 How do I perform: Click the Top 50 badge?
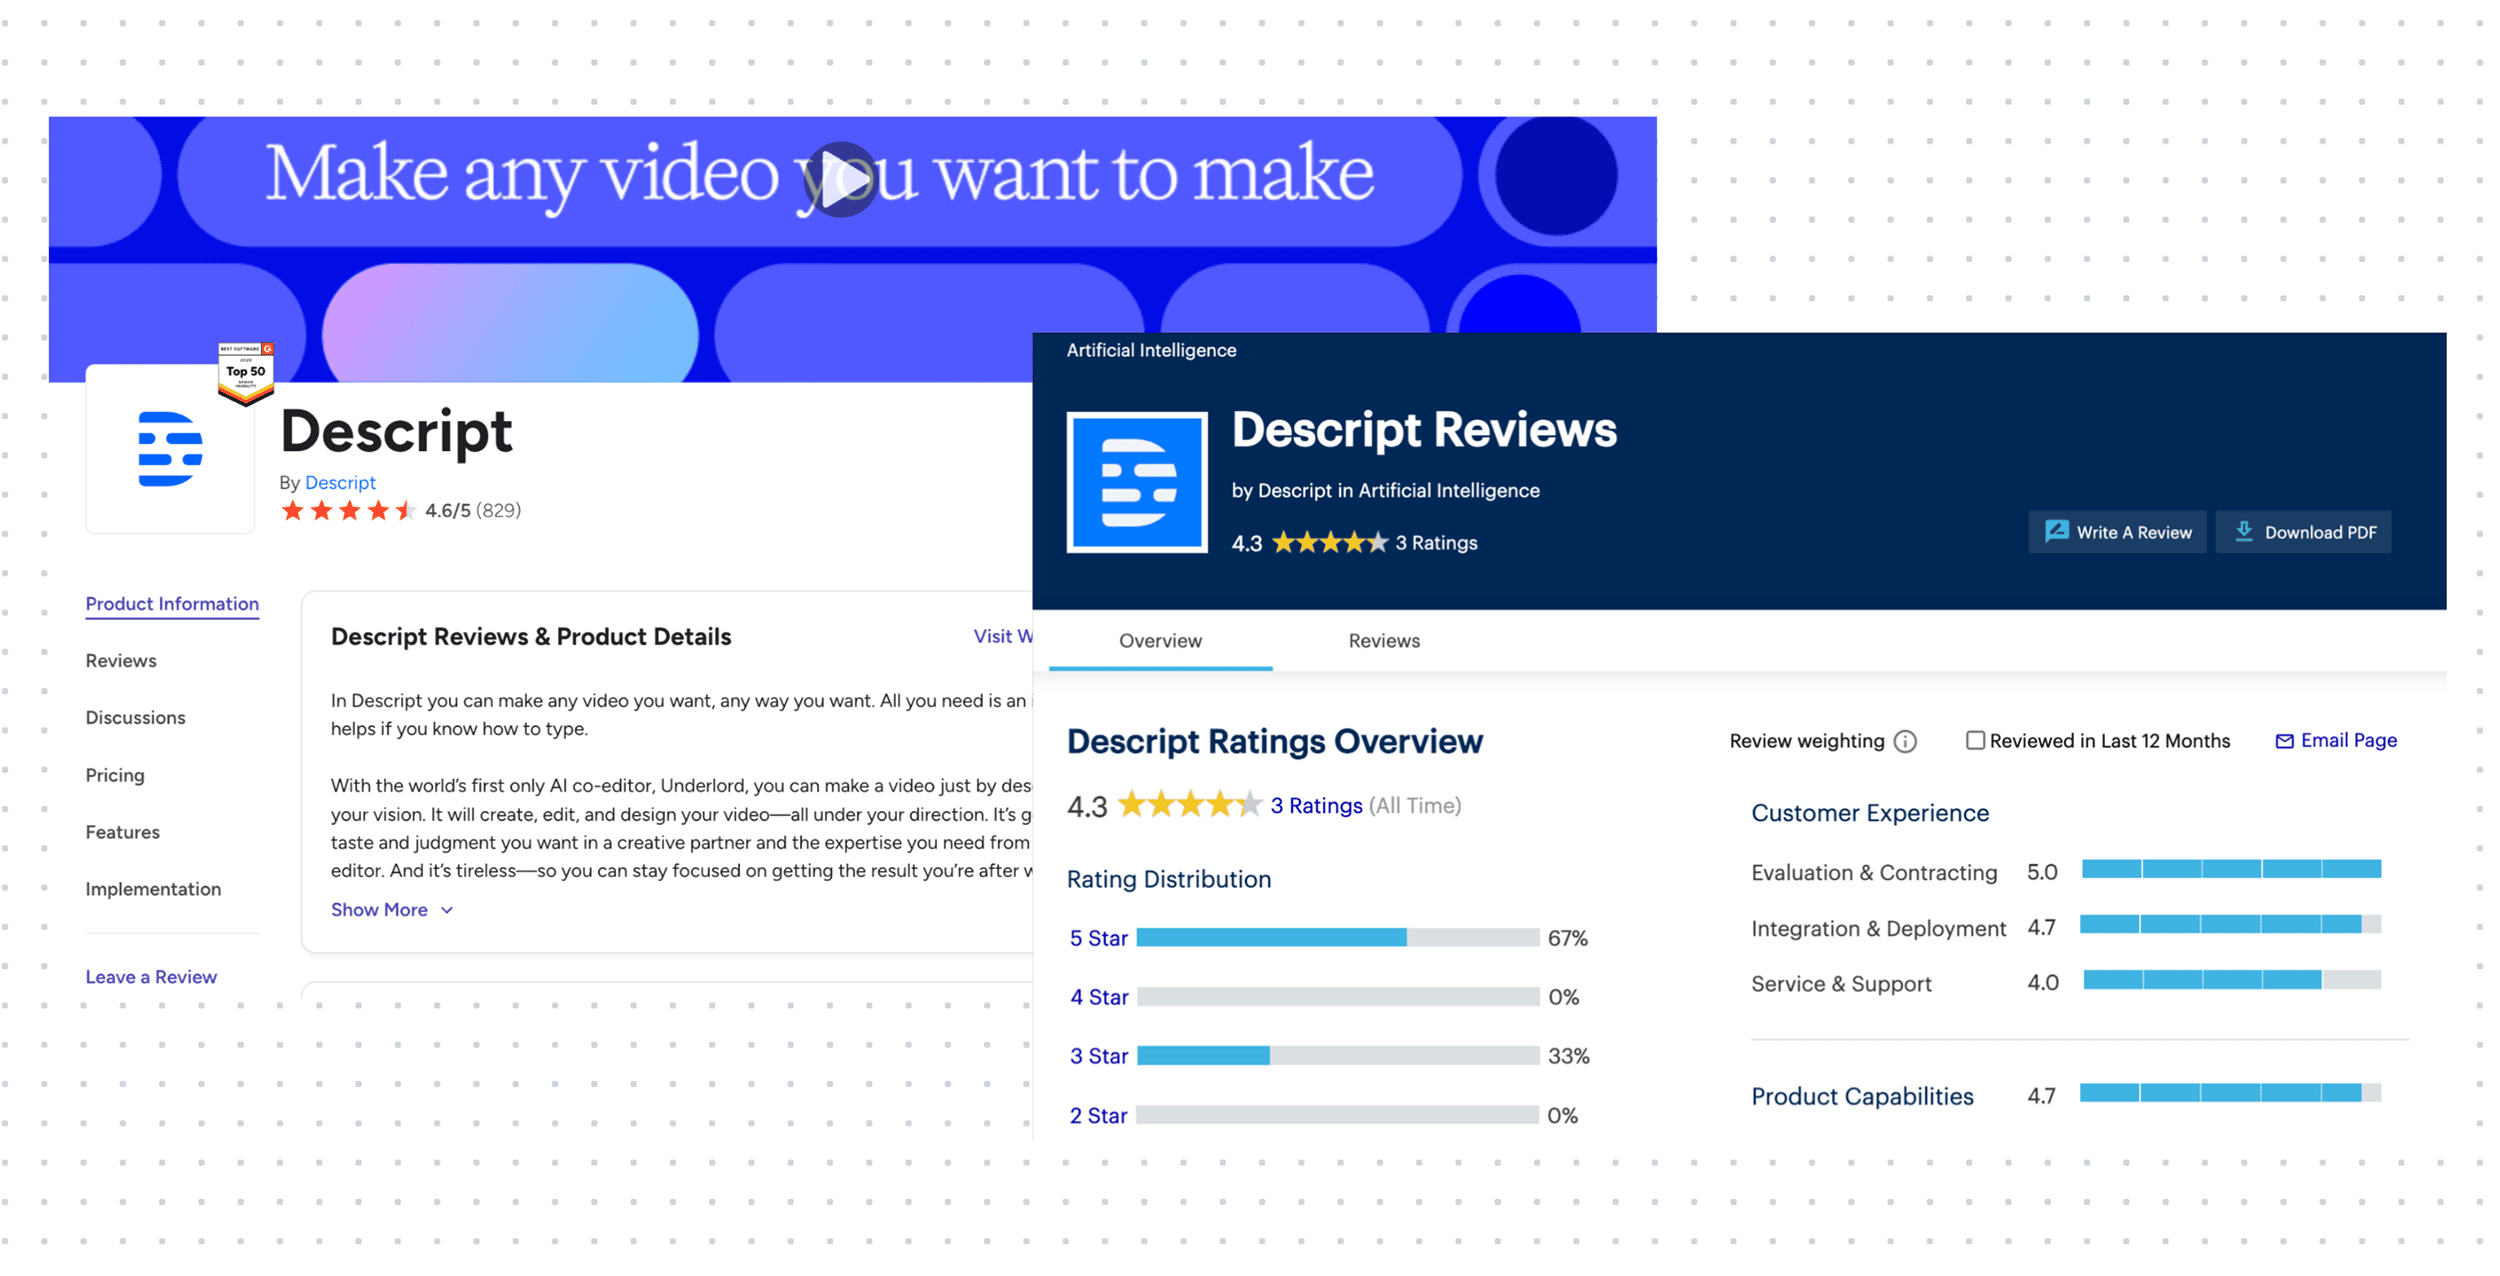click(x=245, y=373)
